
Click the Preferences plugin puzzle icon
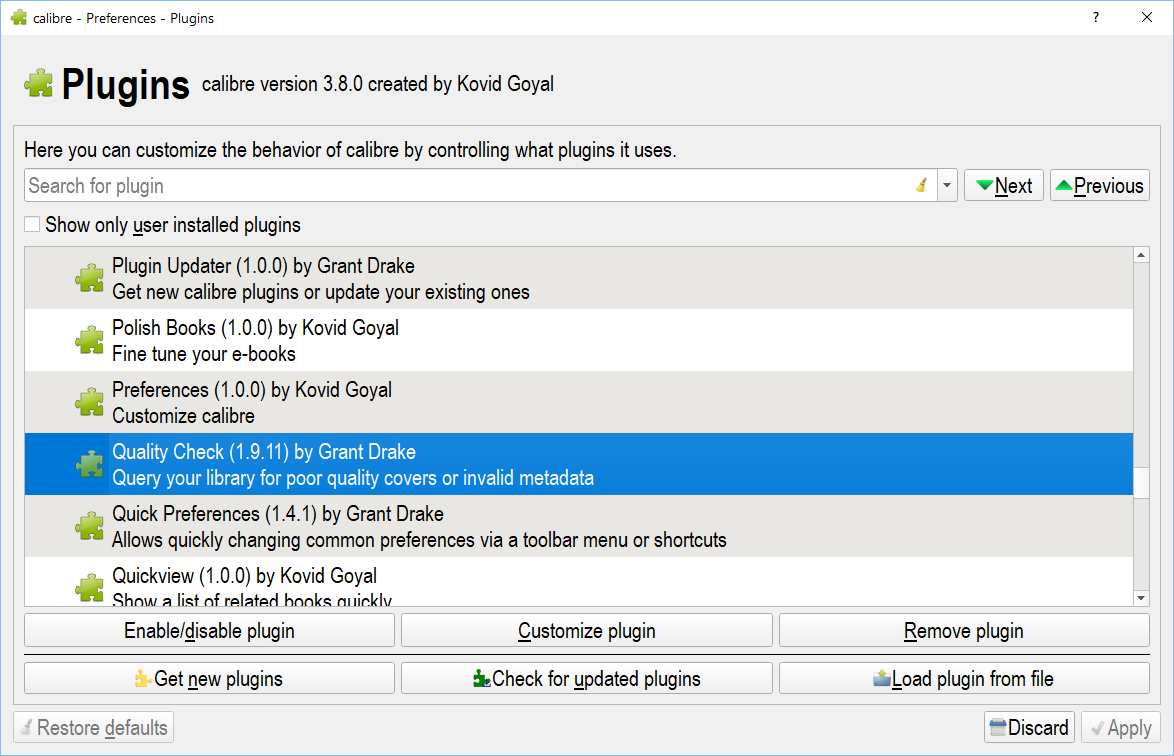click(90, 403)
